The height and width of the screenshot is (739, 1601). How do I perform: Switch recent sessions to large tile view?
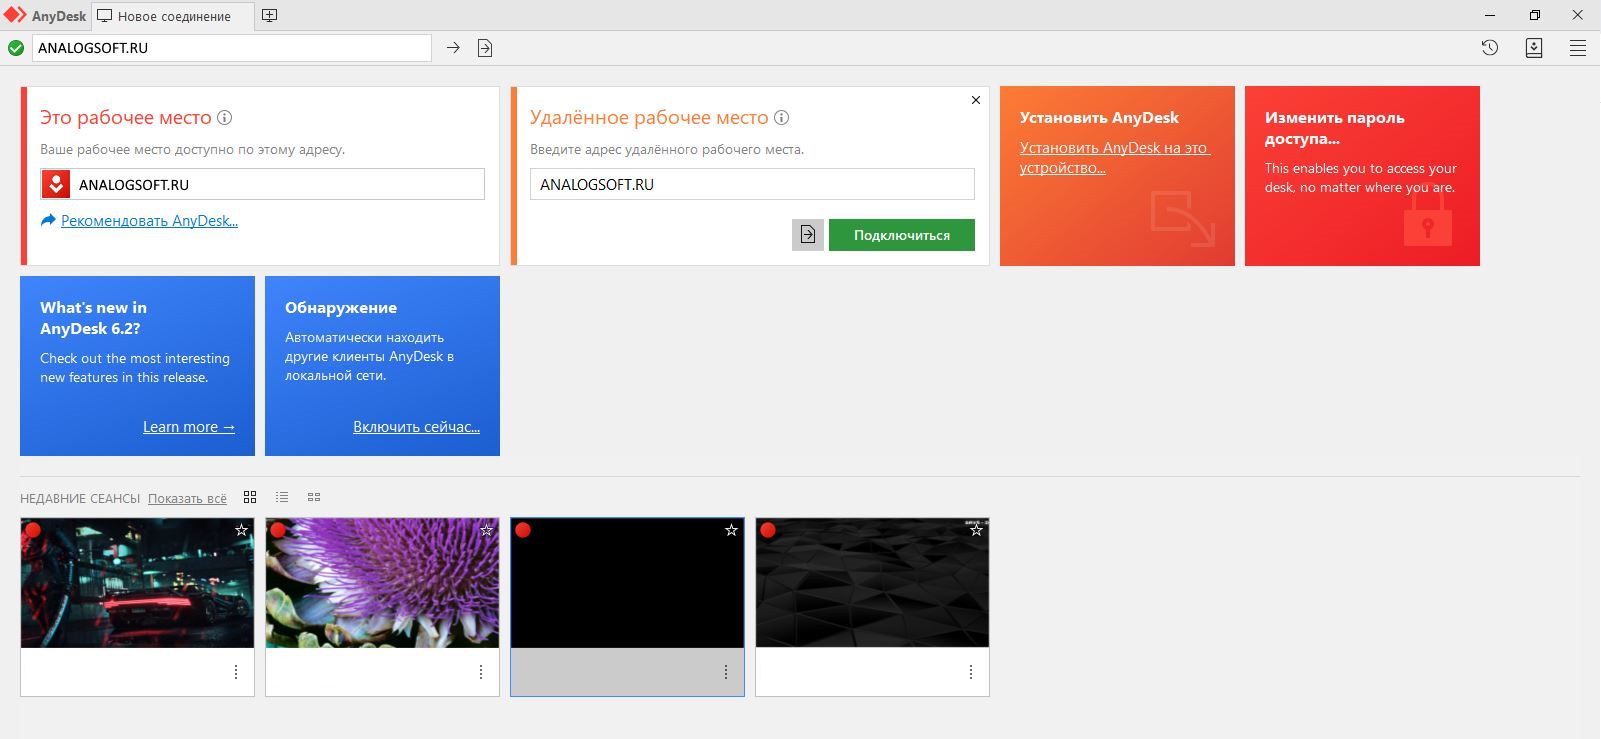point(250,497)
